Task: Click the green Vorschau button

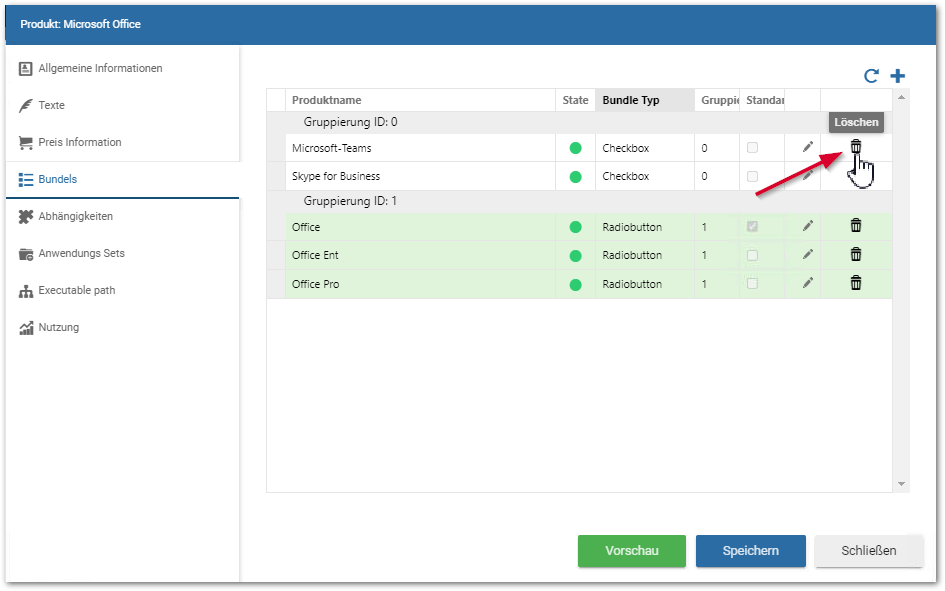Action: [x=632, y=551]
